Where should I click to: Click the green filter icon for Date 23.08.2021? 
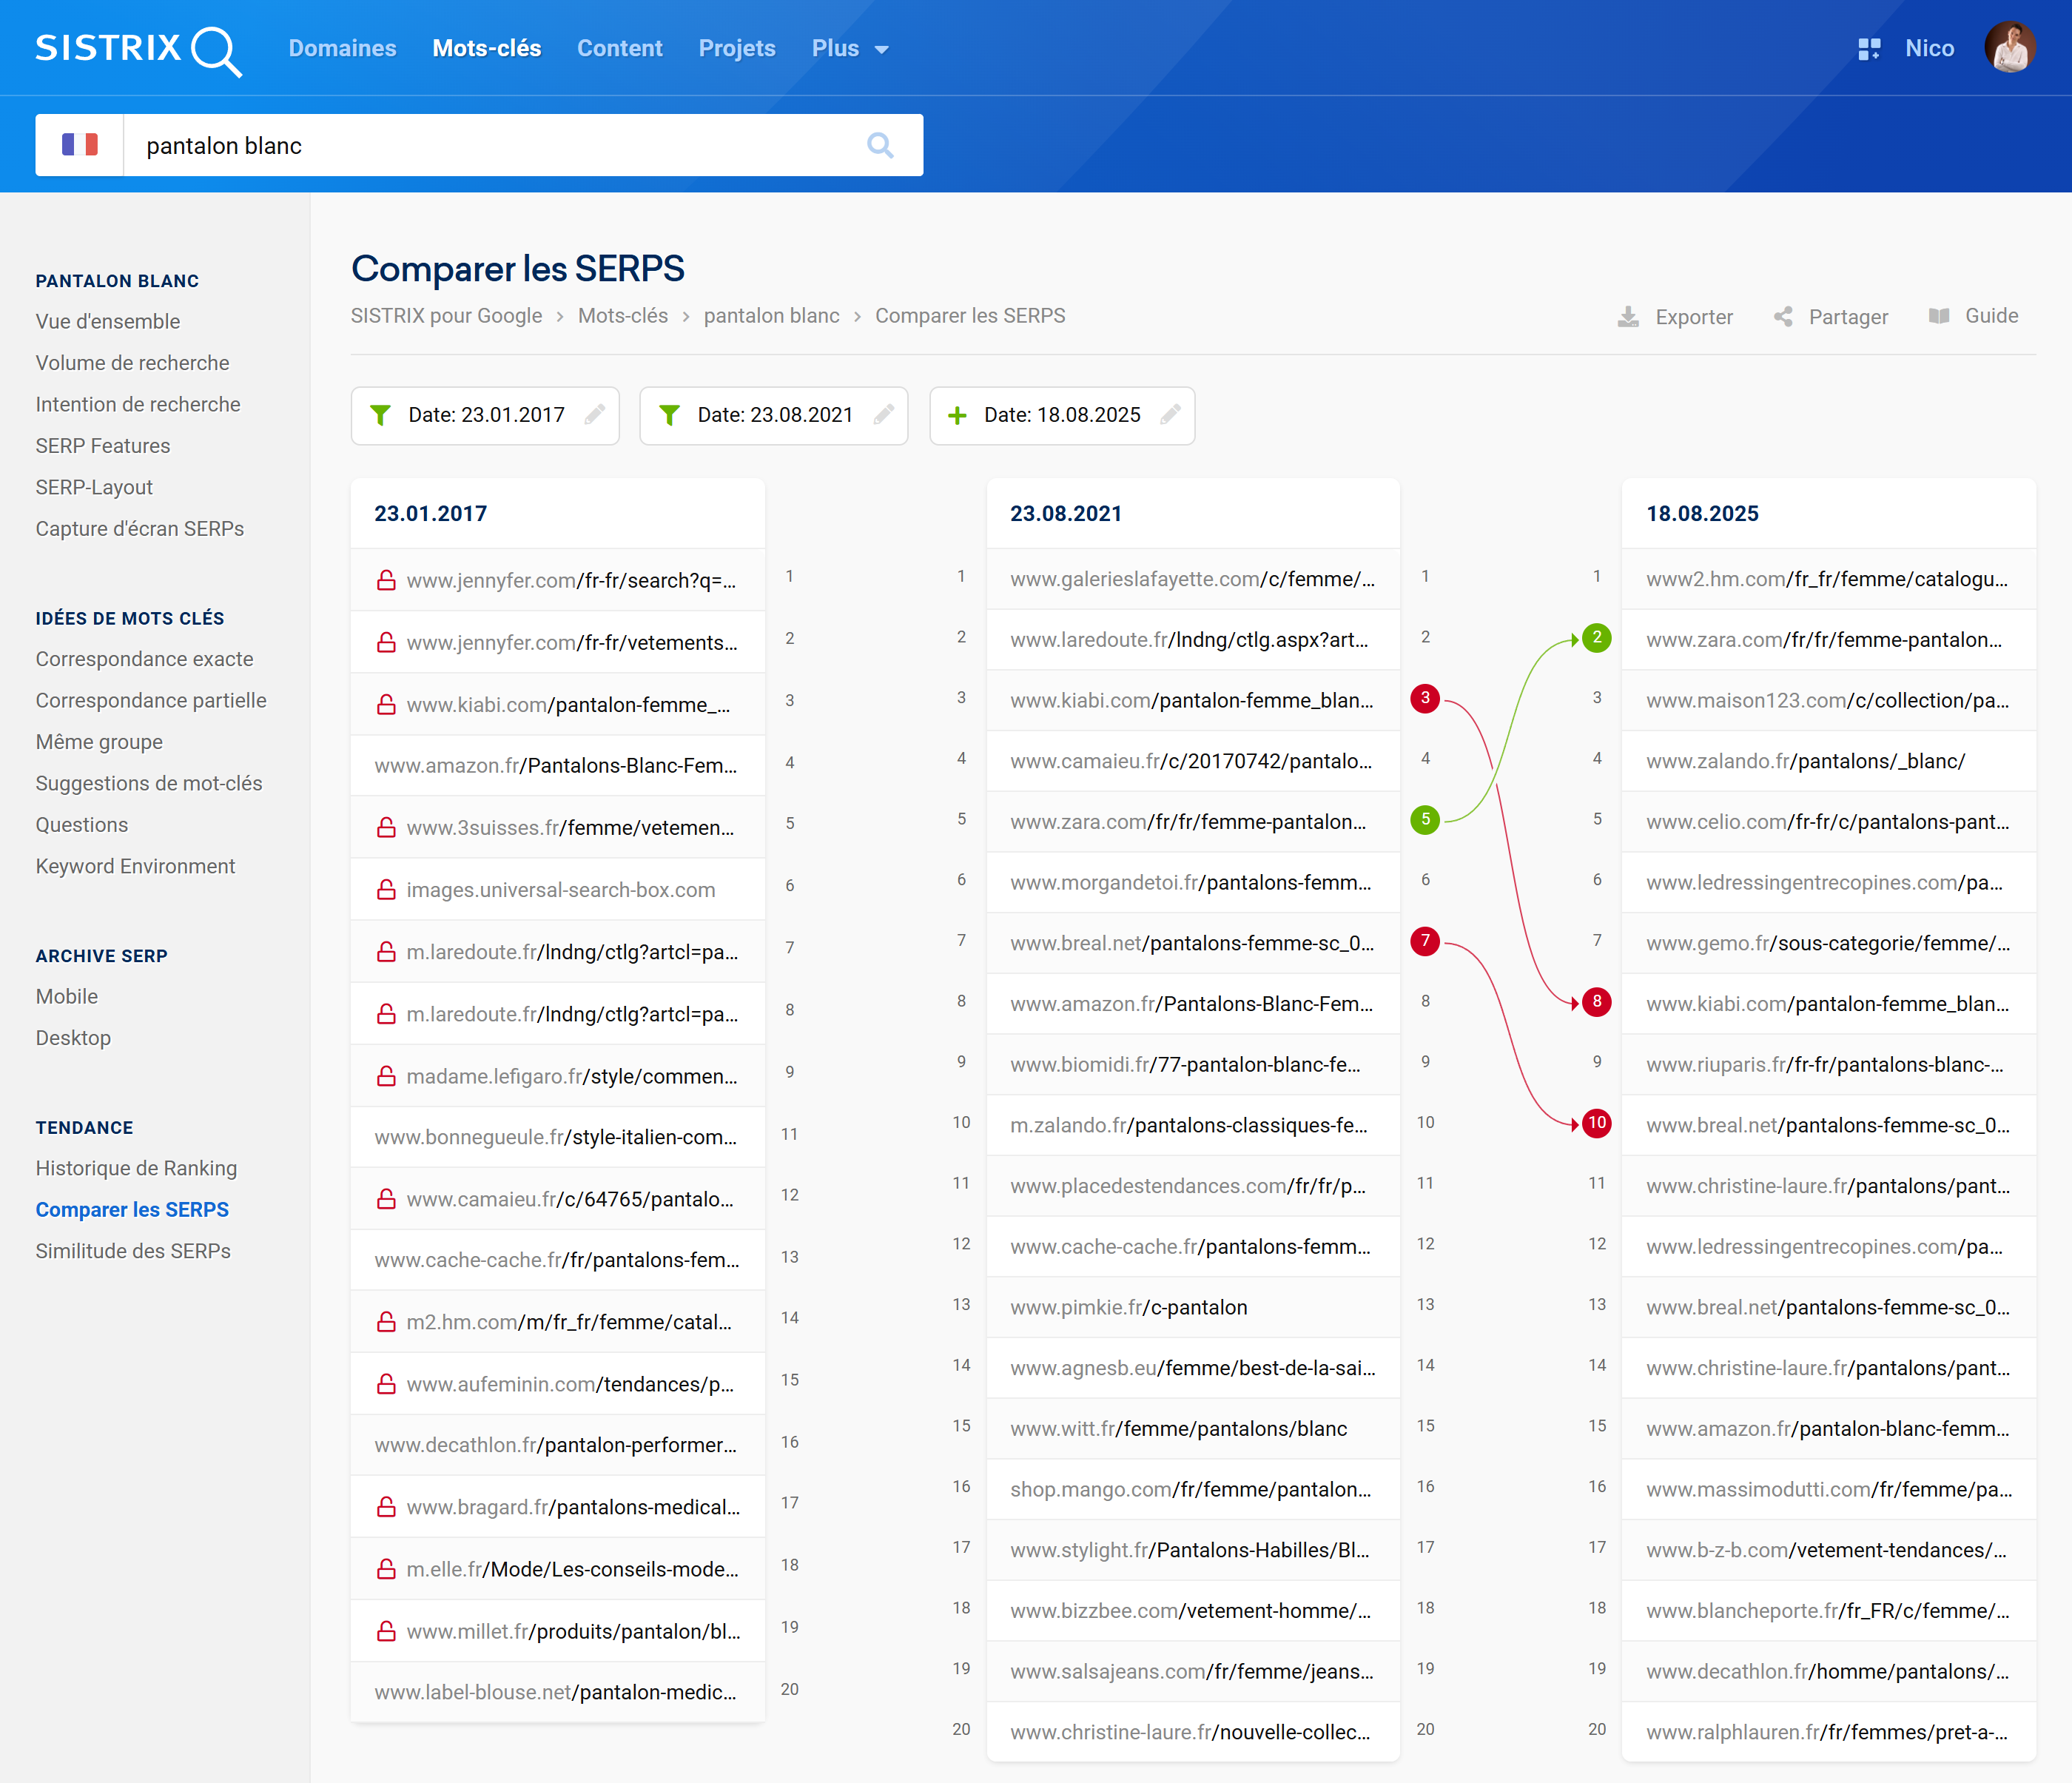point(670,415)
